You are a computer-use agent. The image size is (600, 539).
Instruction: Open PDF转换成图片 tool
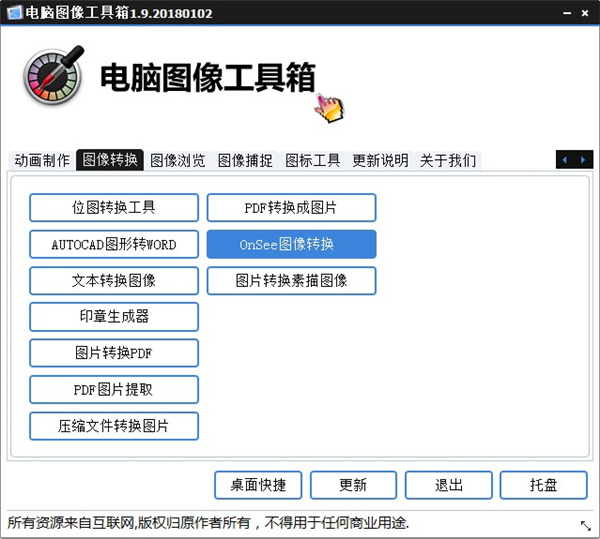[x=291, y=208]
